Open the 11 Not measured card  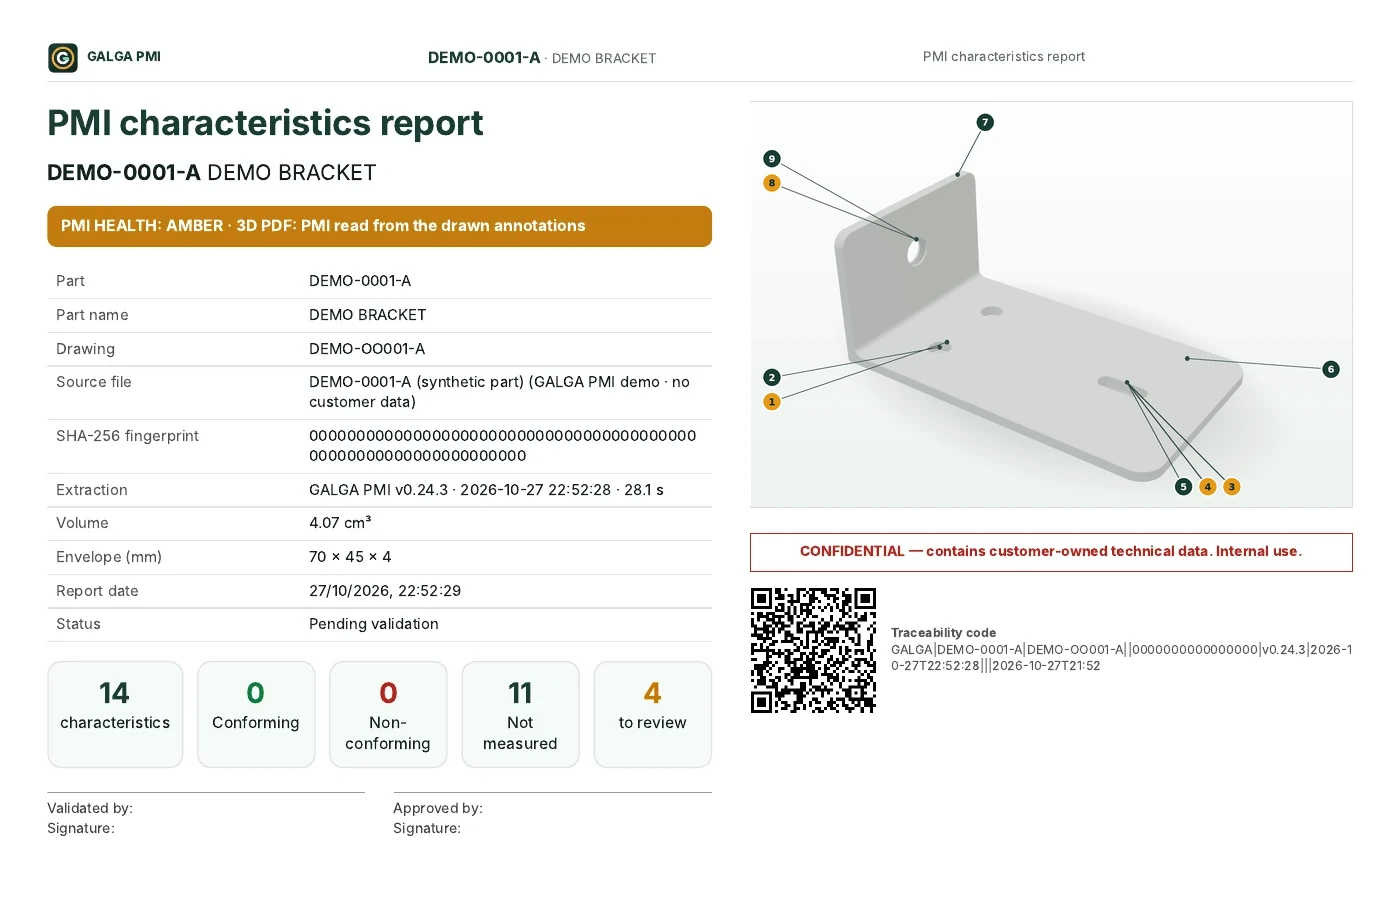tap(520, 714)
